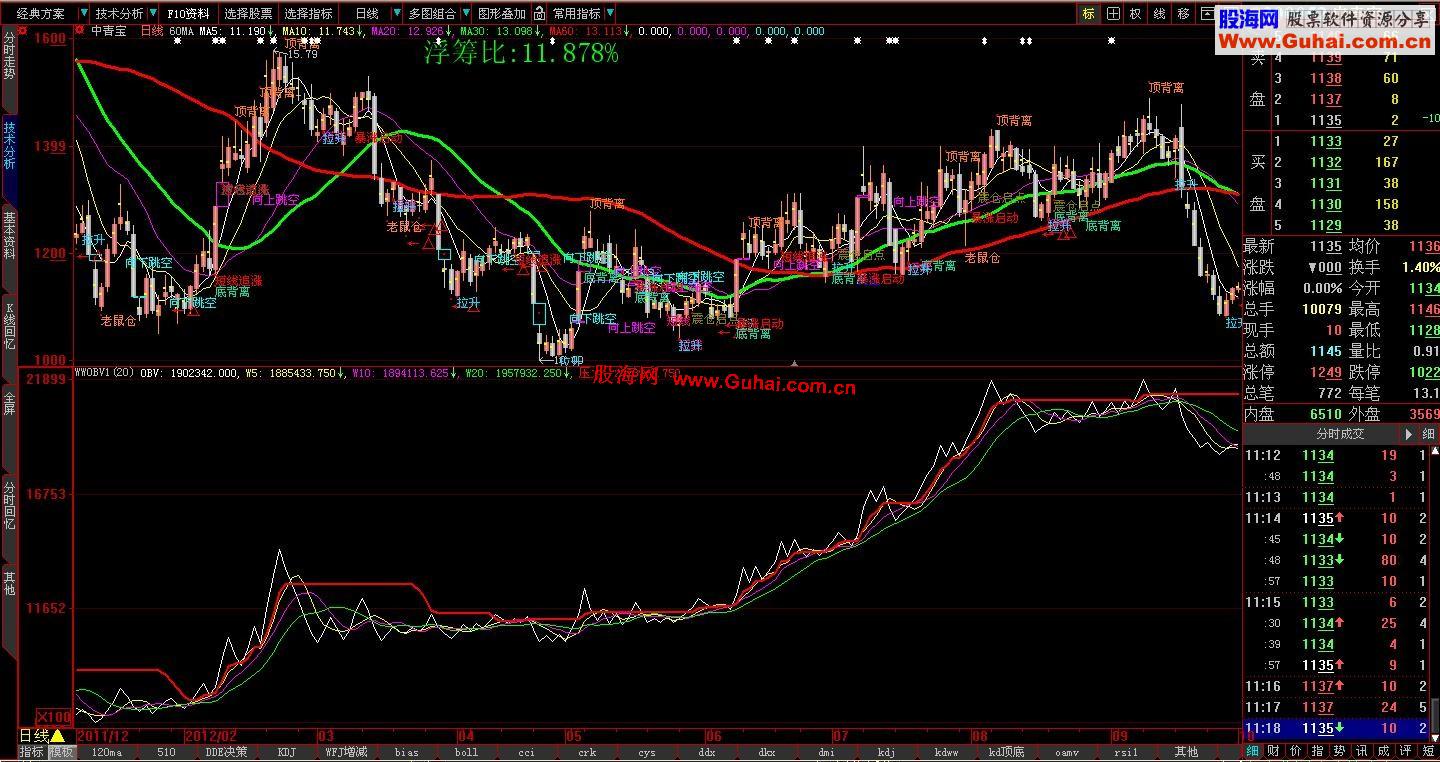
Task: Toggle the 标 indicator button in top toolbar
Action: (1088, 14)
